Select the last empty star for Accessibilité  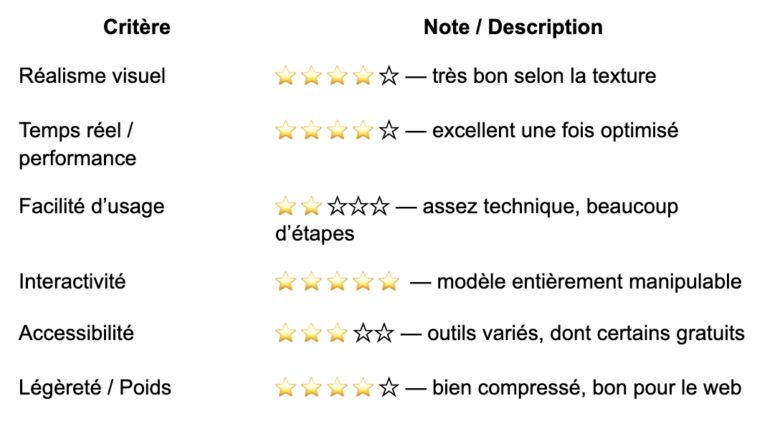click(384, 333)
